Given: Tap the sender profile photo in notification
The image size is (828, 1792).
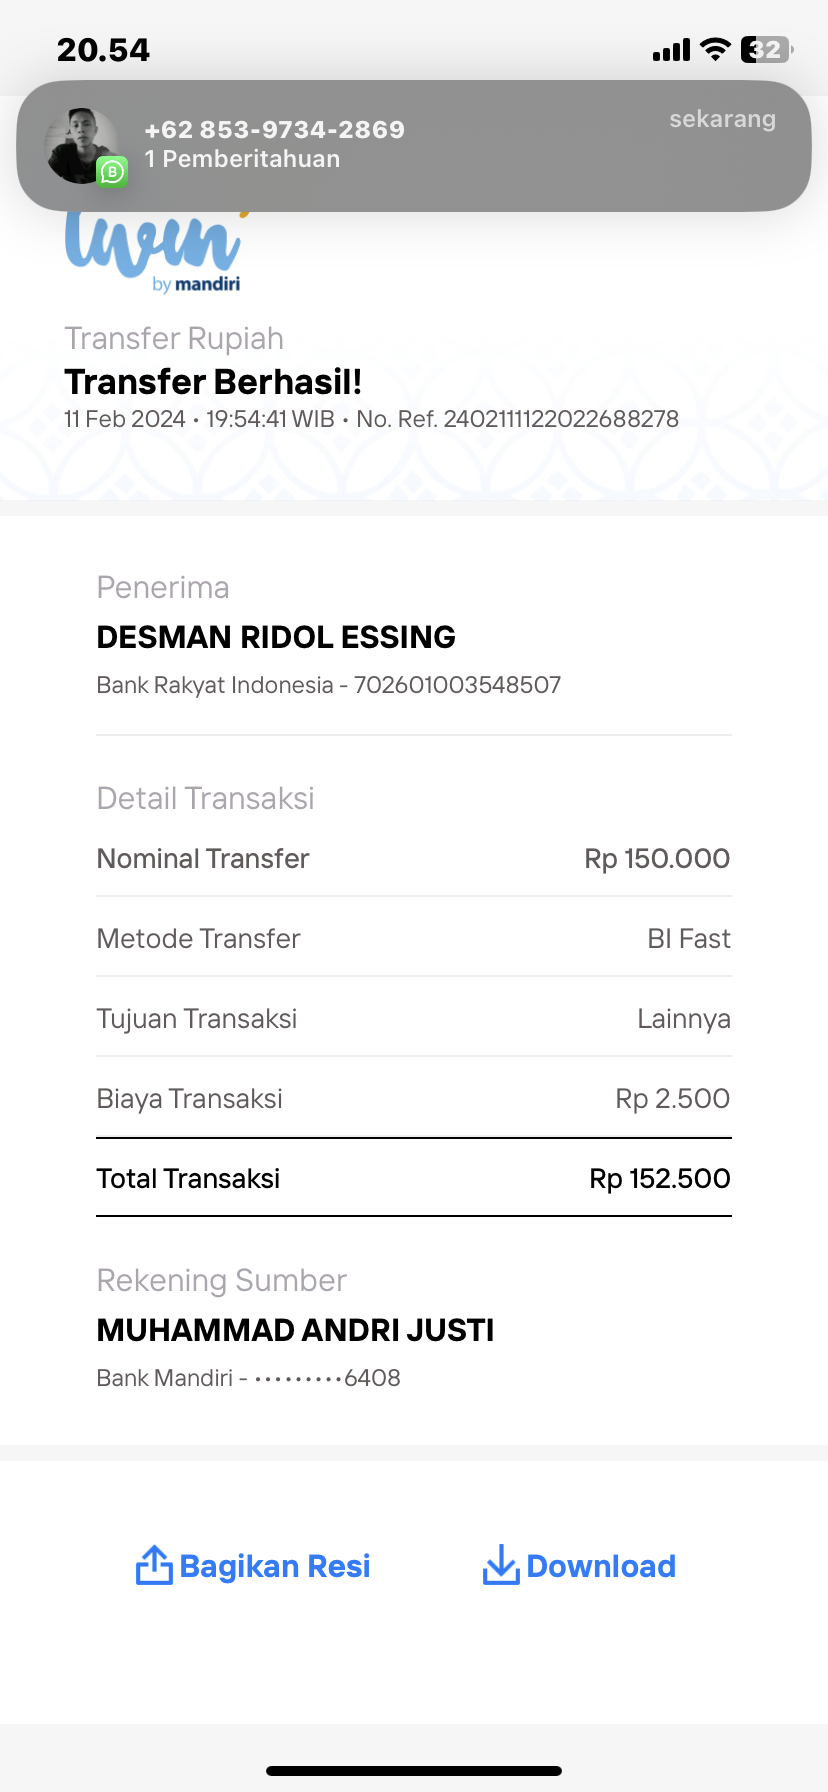Looking at the screenshot, I should point(83,146).
